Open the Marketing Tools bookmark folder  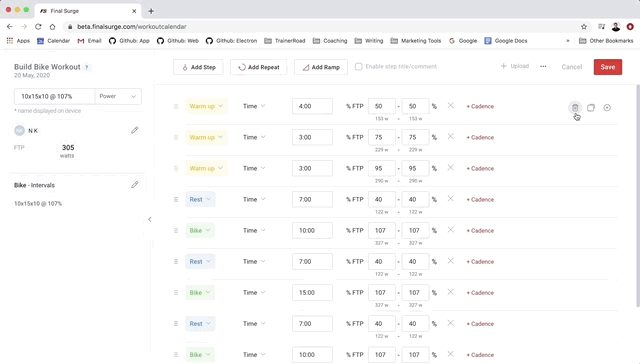[x=416, y=41]
